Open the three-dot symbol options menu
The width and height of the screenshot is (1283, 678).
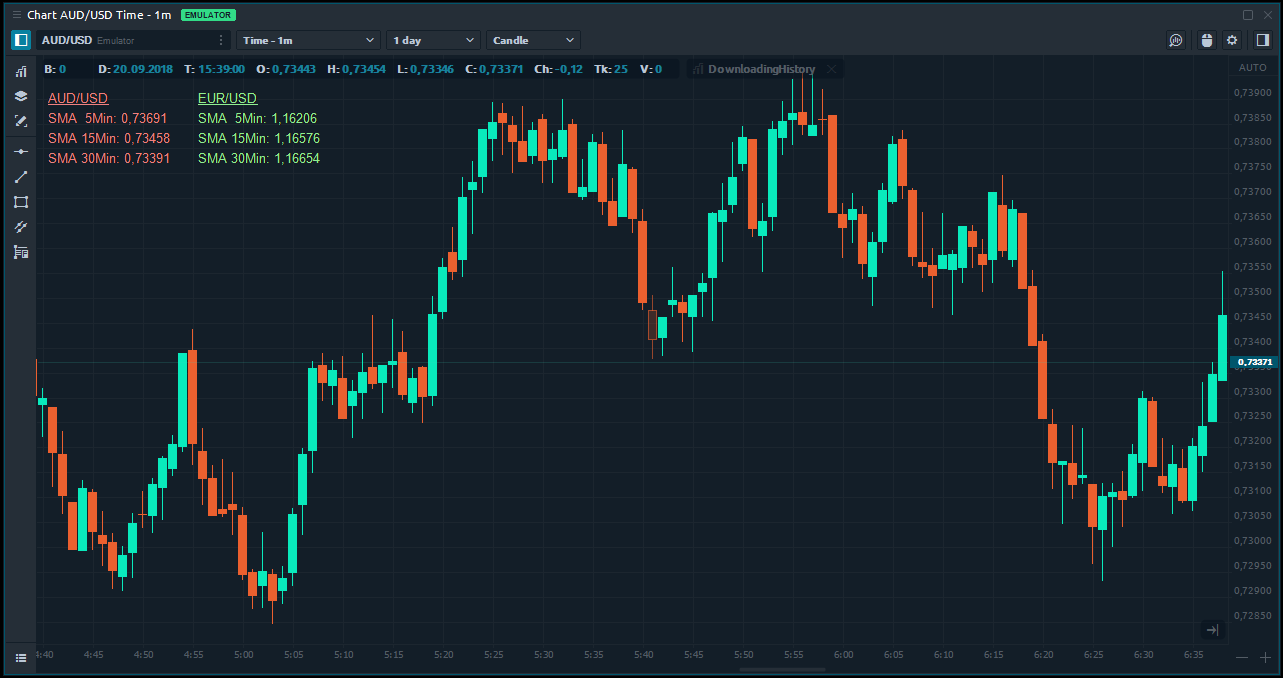(221, 40)
